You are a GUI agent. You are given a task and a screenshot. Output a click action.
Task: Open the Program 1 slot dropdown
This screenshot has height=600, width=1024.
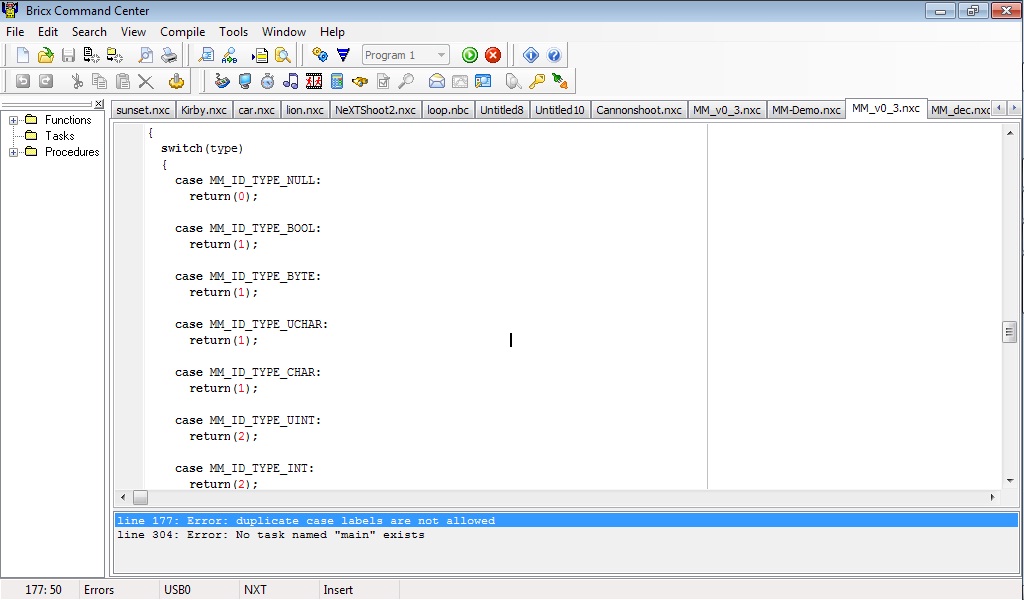pos(441,56)
